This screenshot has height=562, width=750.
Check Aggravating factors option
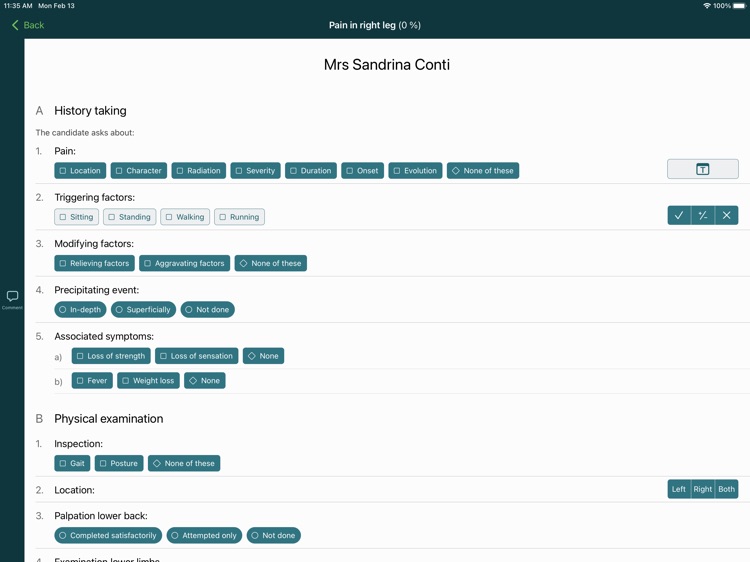(x=185, y=263)
